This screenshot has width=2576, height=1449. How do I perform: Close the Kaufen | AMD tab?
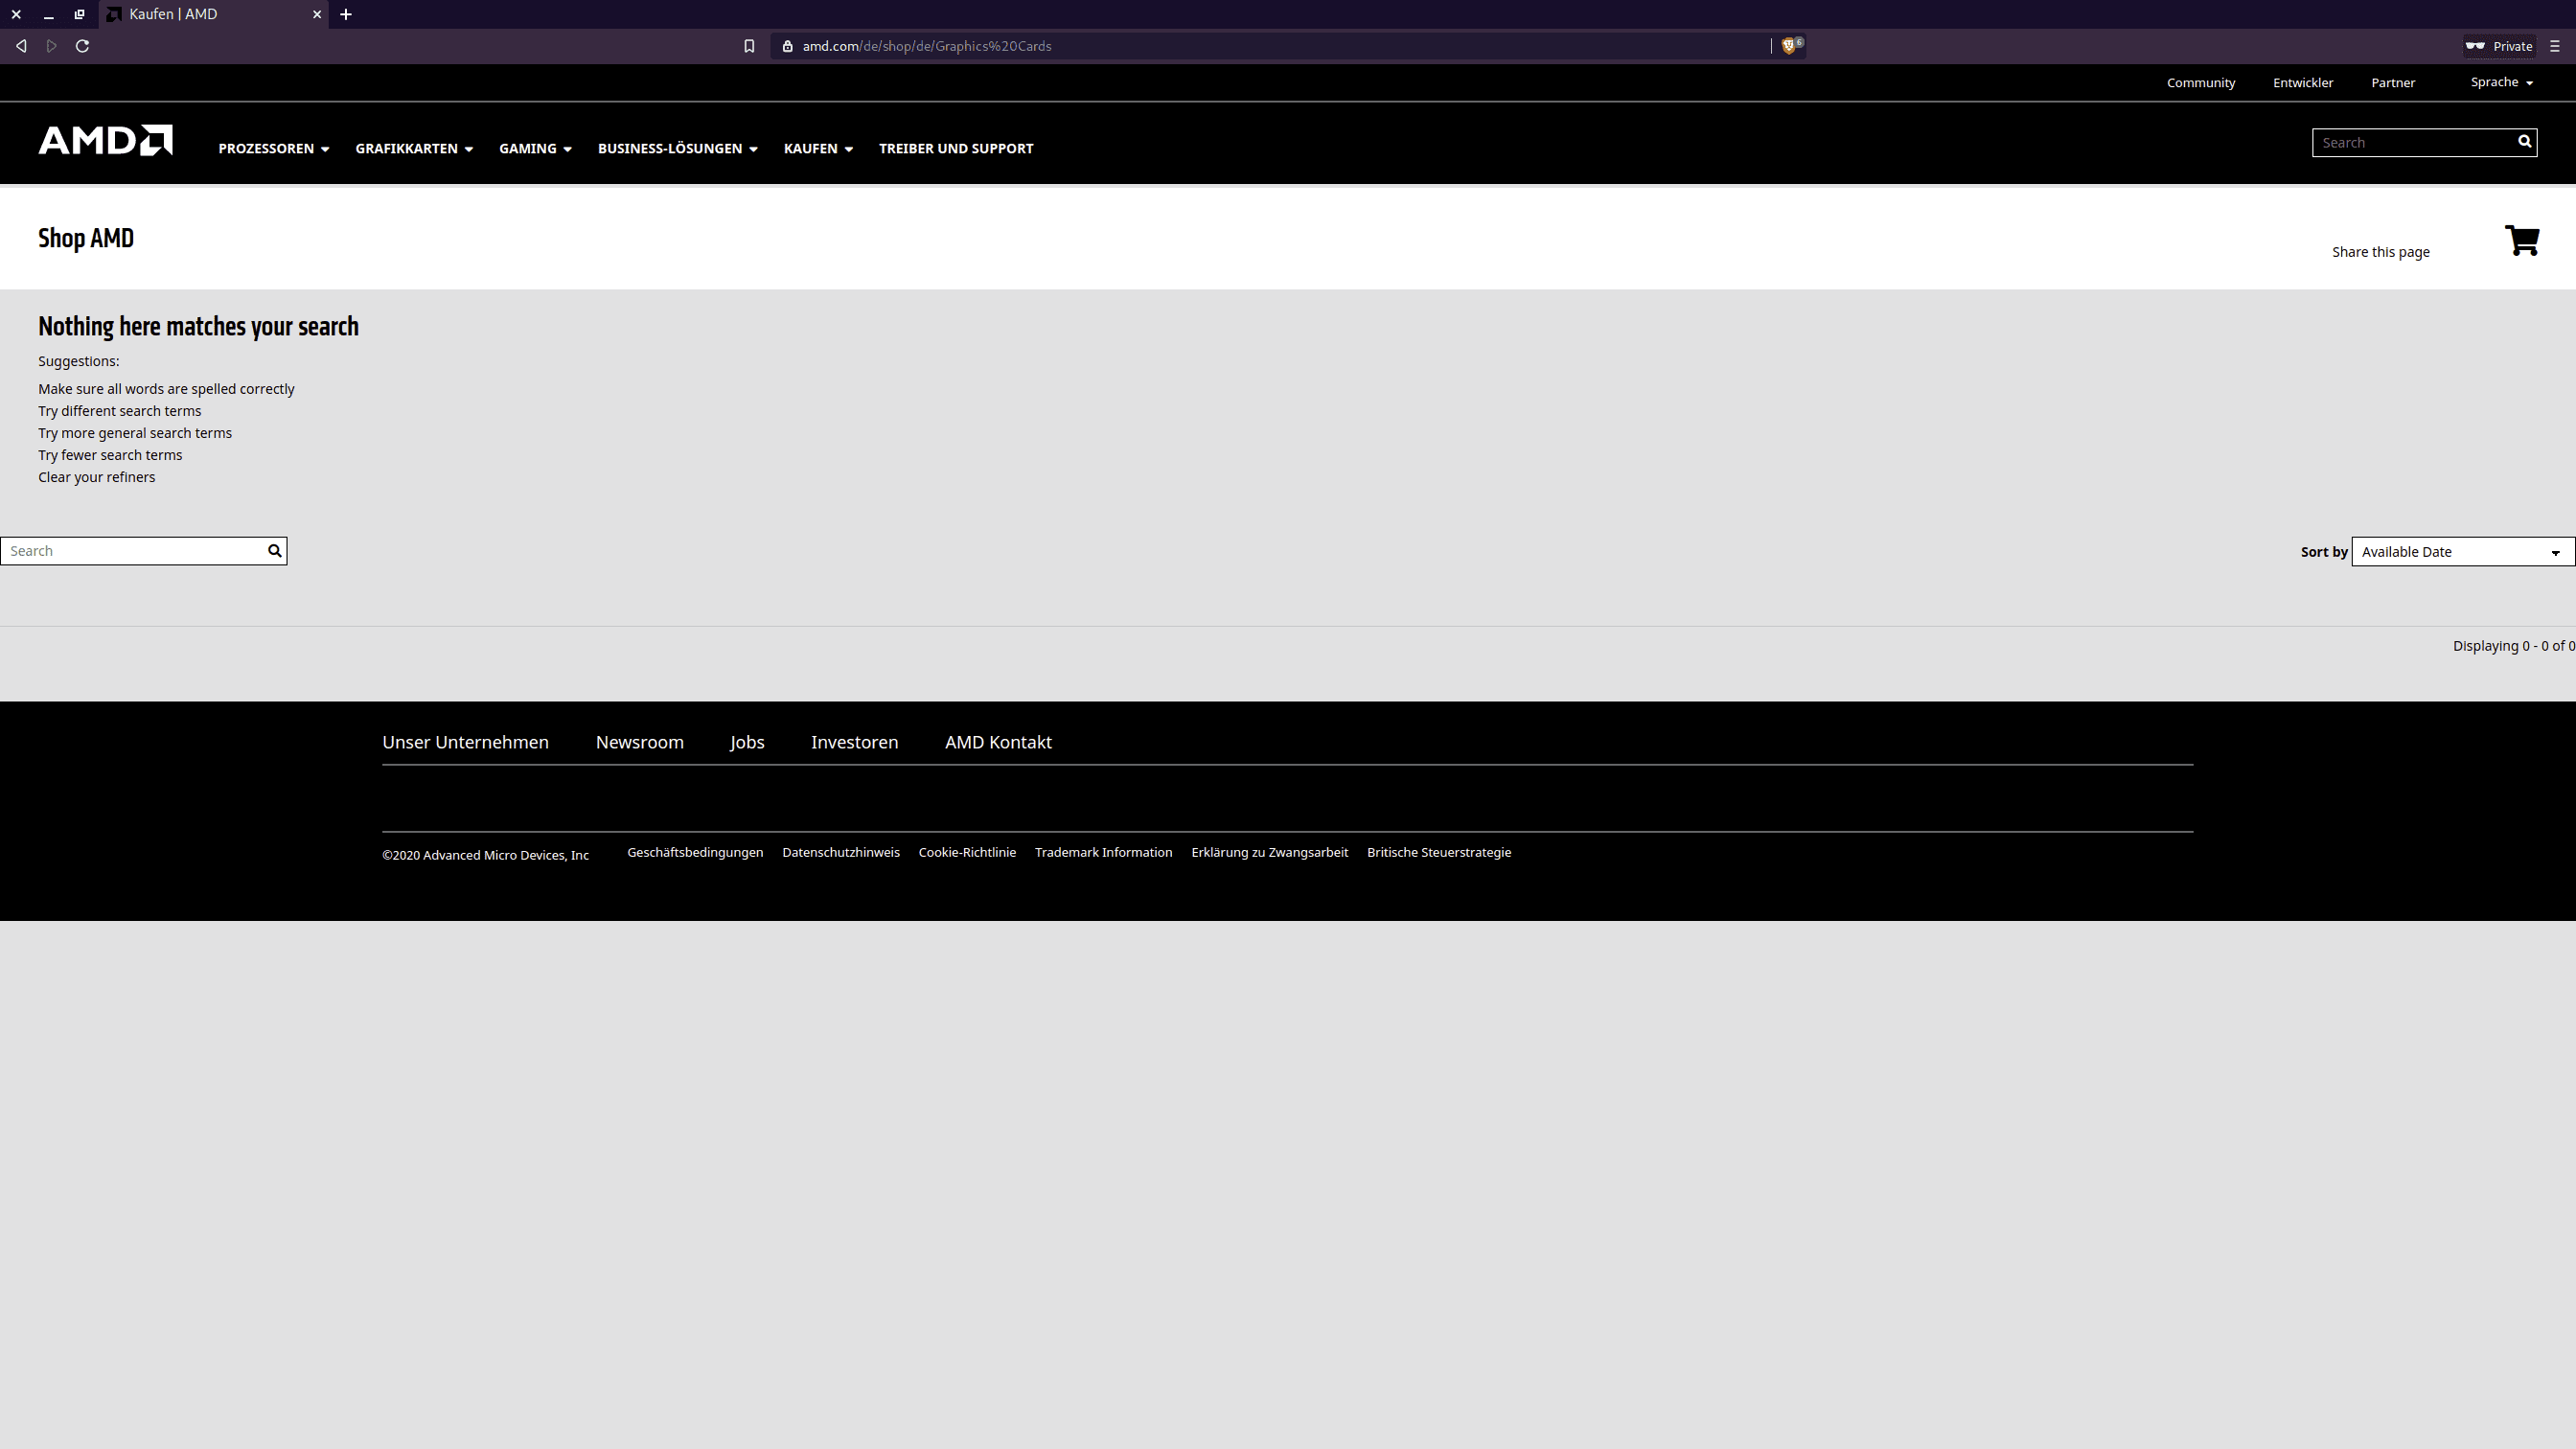(x=317, y=14)
